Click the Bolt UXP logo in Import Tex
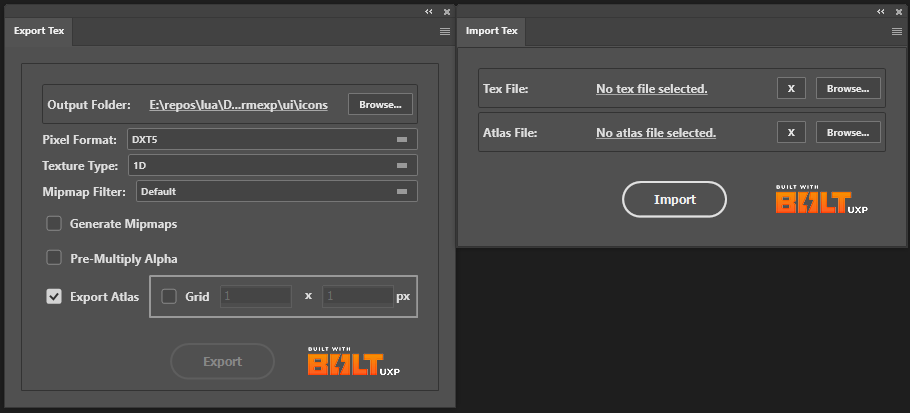Screen dimensions: 910x413 click(x=822, y=200)
